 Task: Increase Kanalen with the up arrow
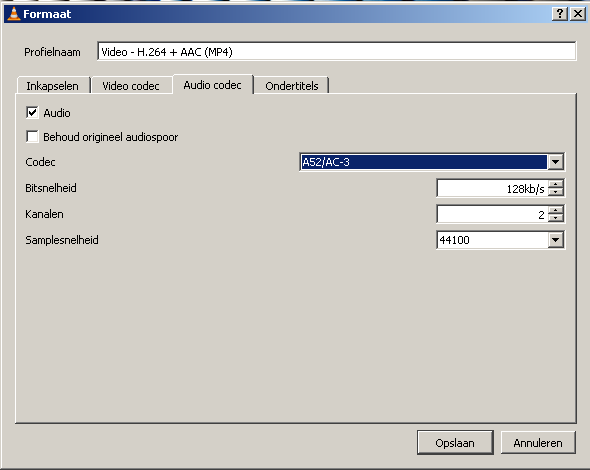[556, 210]
